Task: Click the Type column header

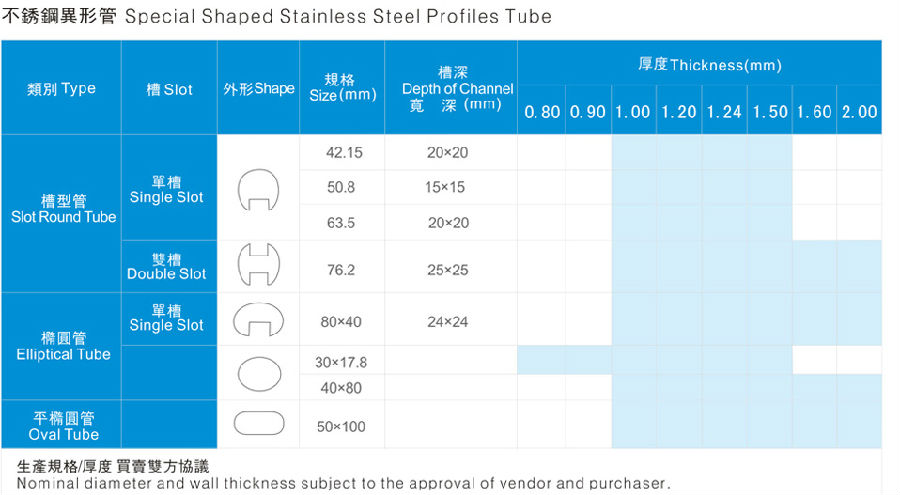Action: click(61, 88)
